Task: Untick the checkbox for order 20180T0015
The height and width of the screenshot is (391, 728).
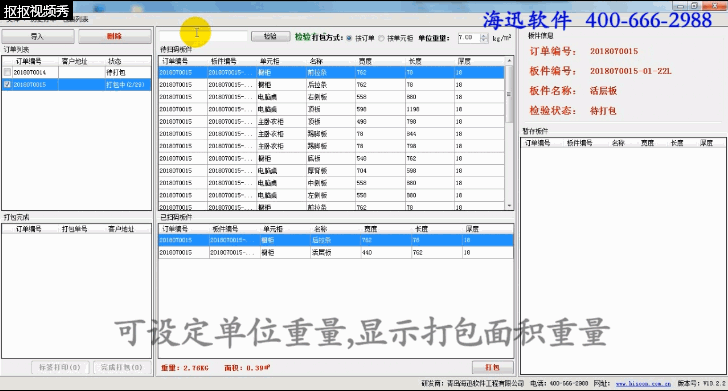Action: point(7,85)
